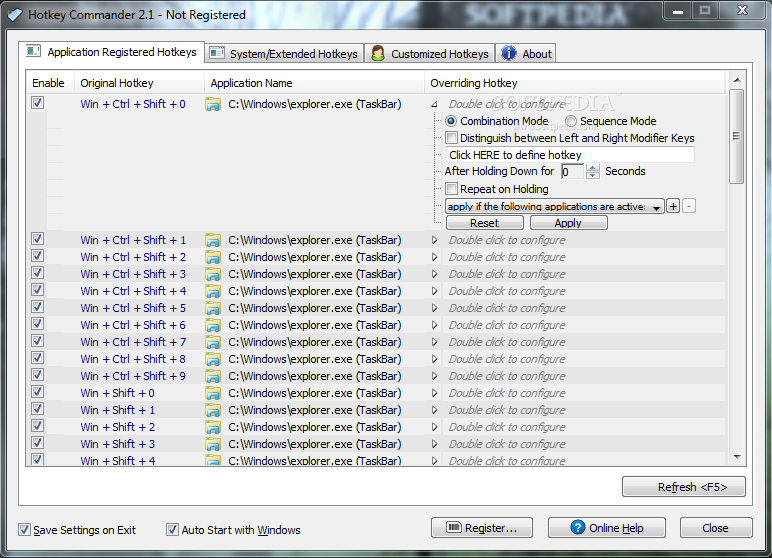Image resolution: width=772 pixels, height=558 pixels.
Task: Click the minus button to remove an application
Action: [x=689, y=206]
